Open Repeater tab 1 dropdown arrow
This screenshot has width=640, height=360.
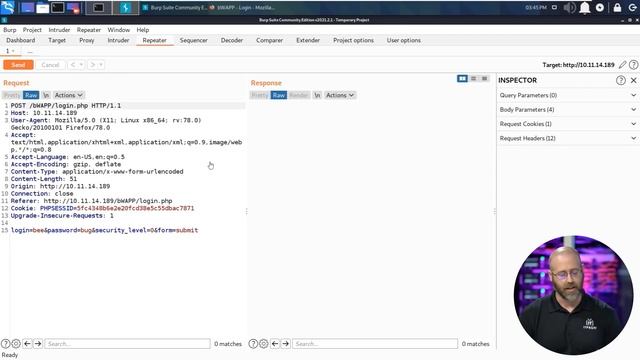click(13, 51)
